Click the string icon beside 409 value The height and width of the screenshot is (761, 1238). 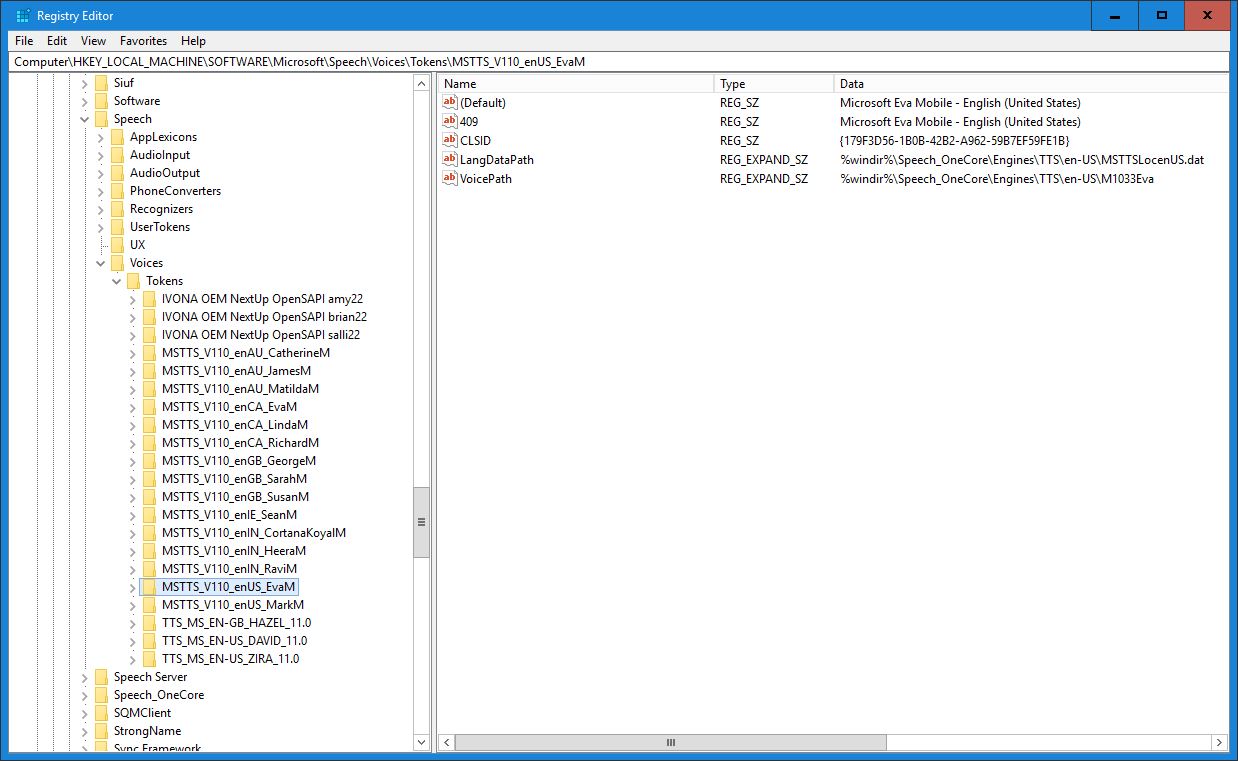(x=450, y=121)
